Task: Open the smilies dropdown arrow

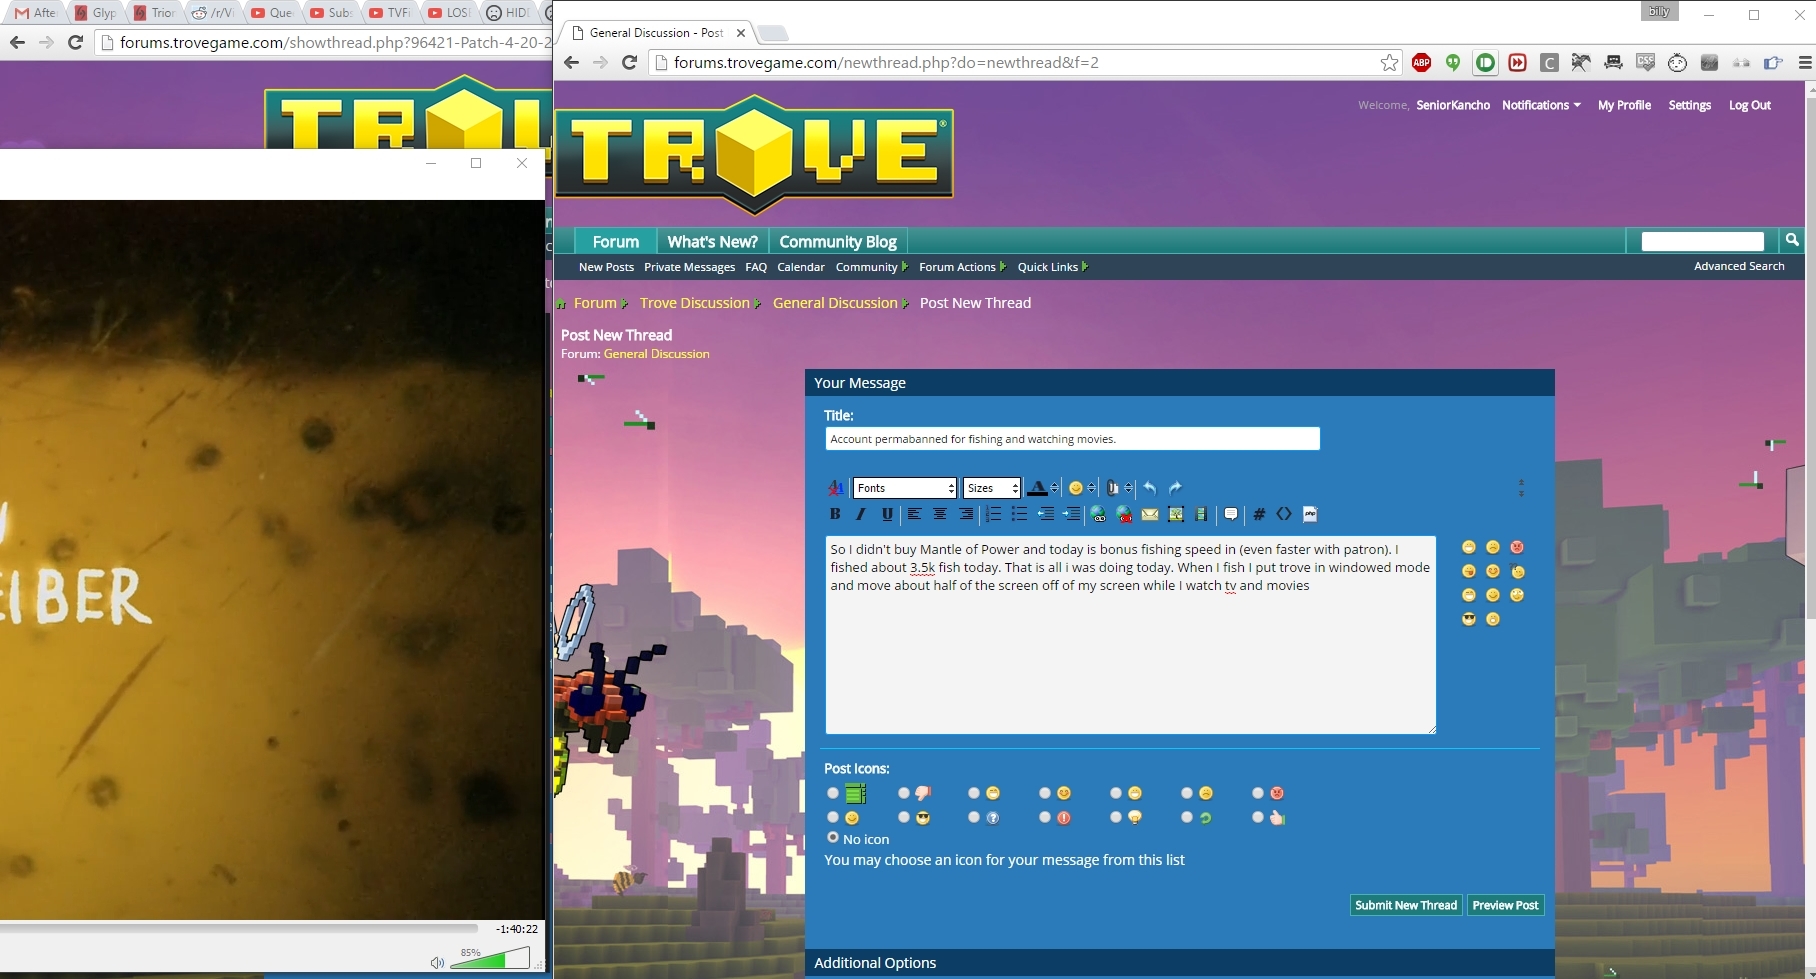Action: (1091, 488)
